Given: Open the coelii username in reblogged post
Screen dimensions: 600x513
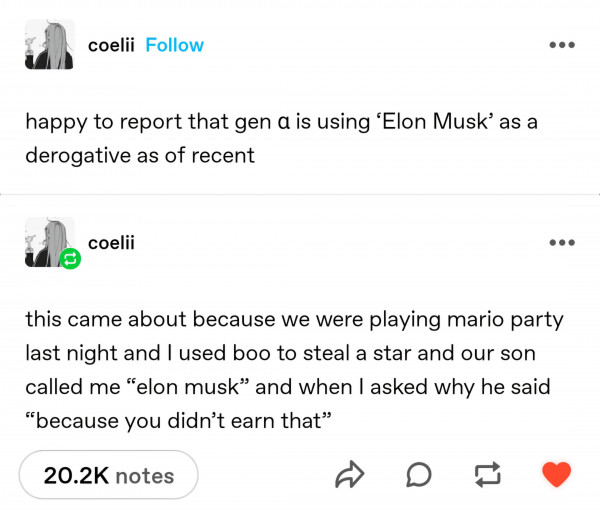Looking at the screenshot, I should point(111,243).
